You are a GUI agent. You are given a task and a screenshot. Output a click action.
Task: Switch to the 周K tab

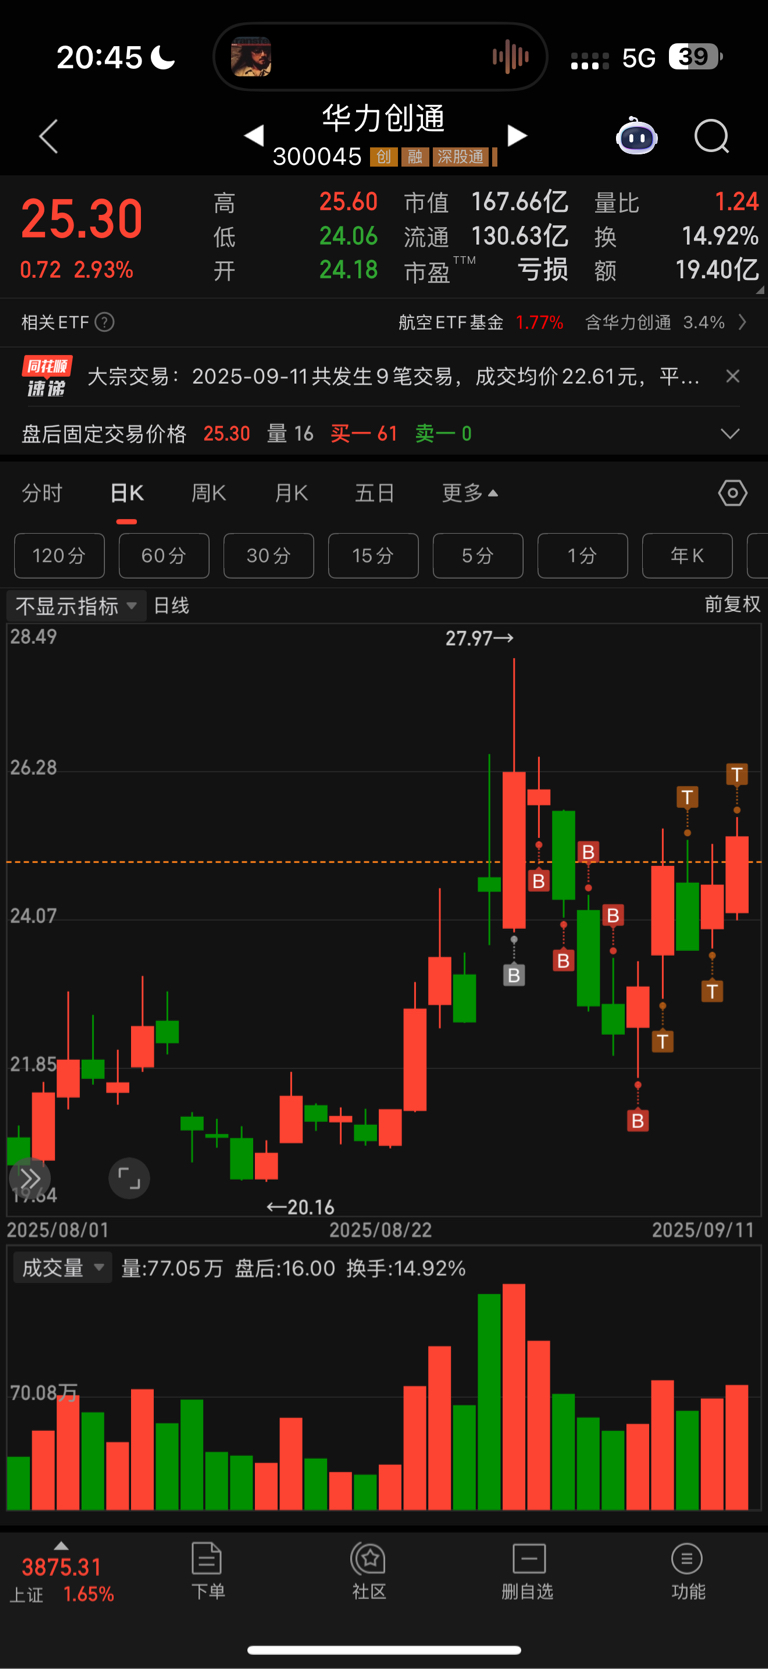coord(209,493)
